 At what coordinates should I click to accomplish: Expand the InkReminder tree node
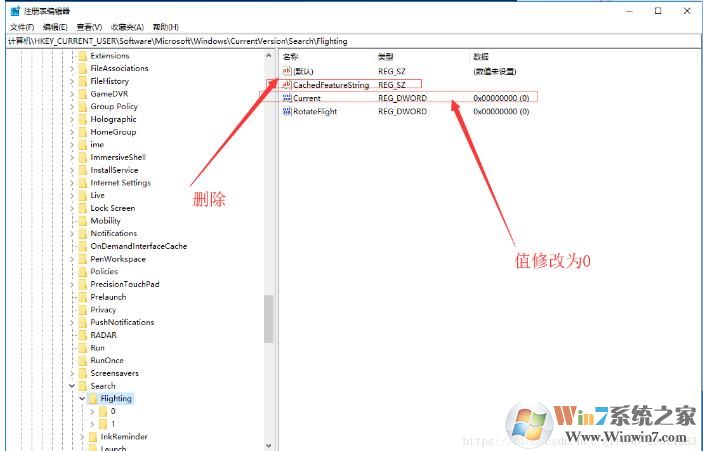(x=82, y=436)
